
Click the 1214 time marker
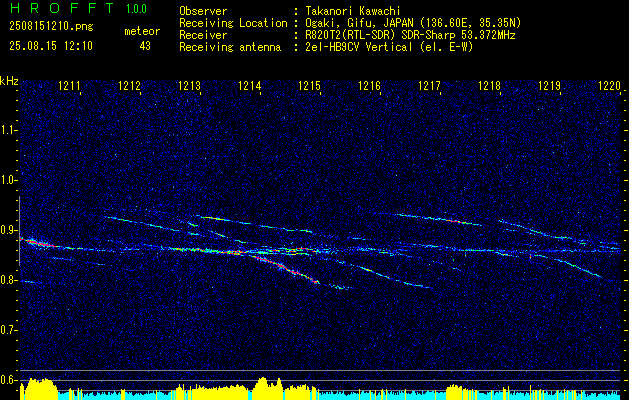point(249,86)
